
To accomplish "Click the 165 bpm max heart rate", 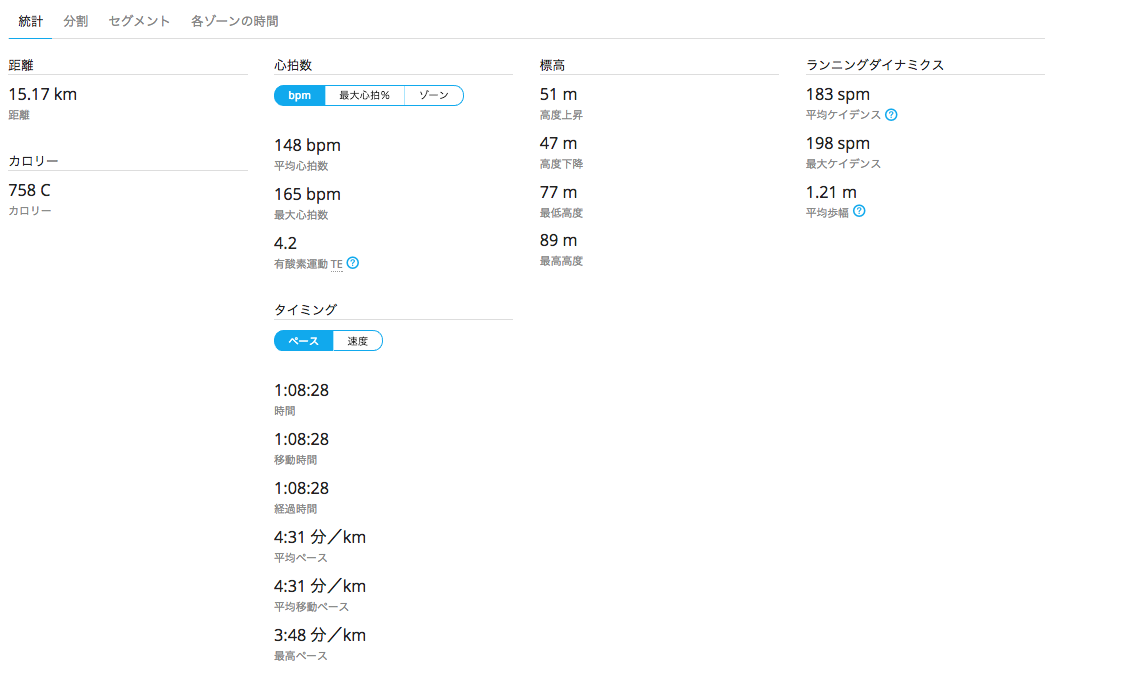I will [307, 194].
